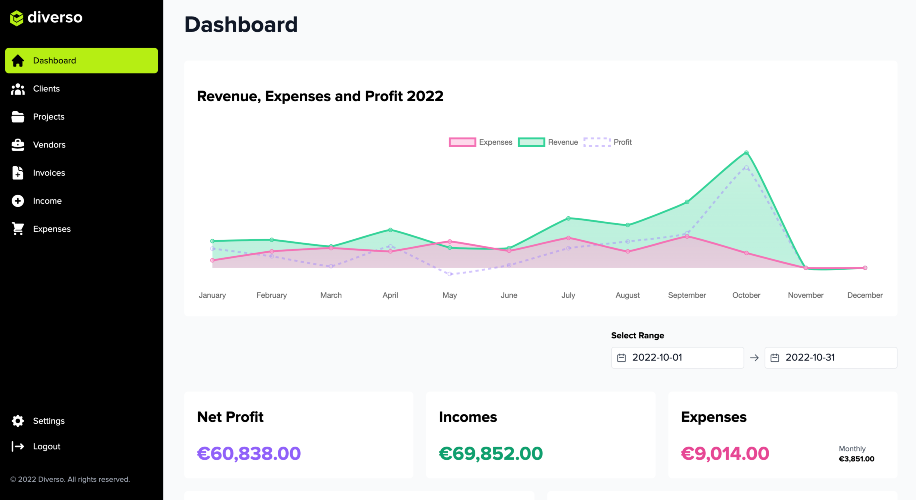Image resolution: width=916 pixels, height=500 pixels.
Task: Toggle the Expenses series in chart legend
Action: pyautogui.click(x=481, y=142)
